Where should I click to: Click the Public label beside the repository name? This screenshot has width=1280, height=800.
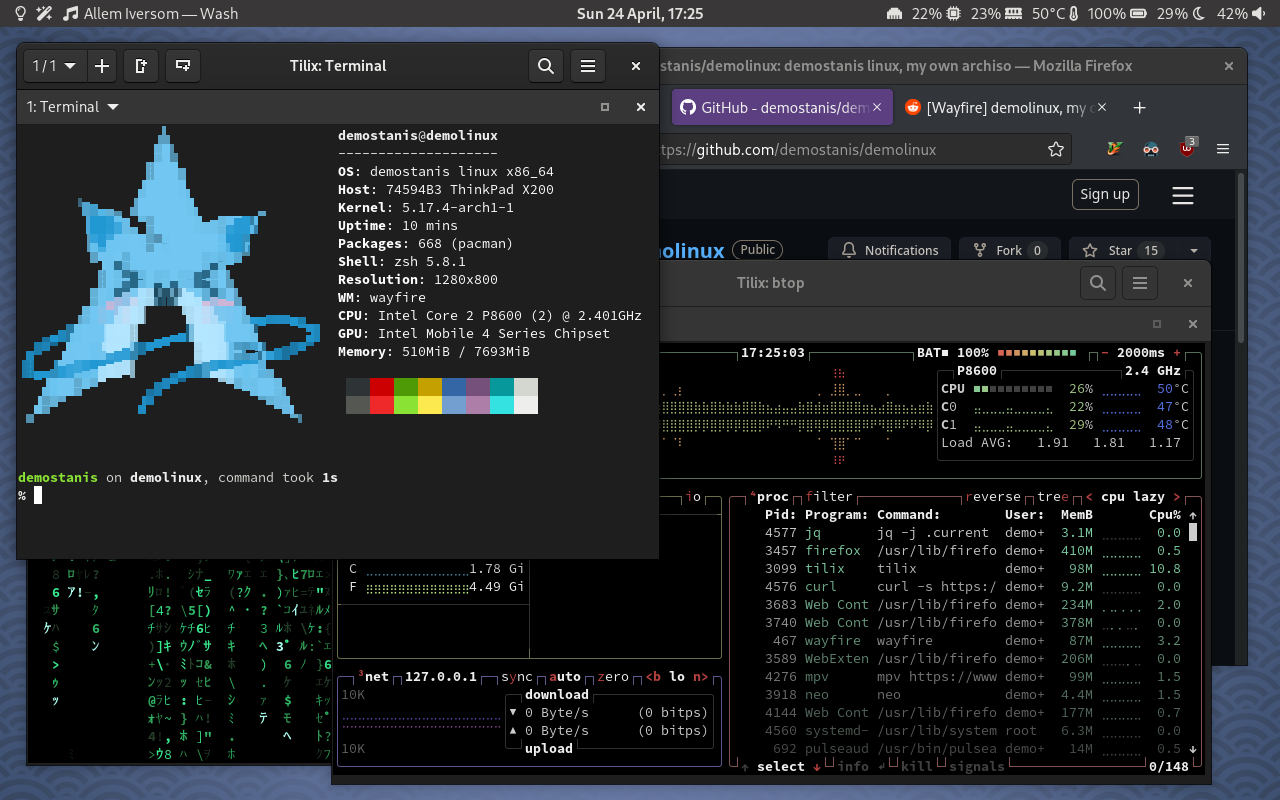[x=757, y=250]
